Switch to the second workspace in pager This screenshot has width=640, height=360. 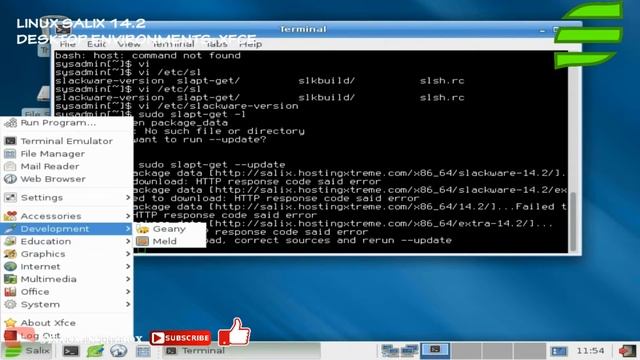[x=467, y=350]
